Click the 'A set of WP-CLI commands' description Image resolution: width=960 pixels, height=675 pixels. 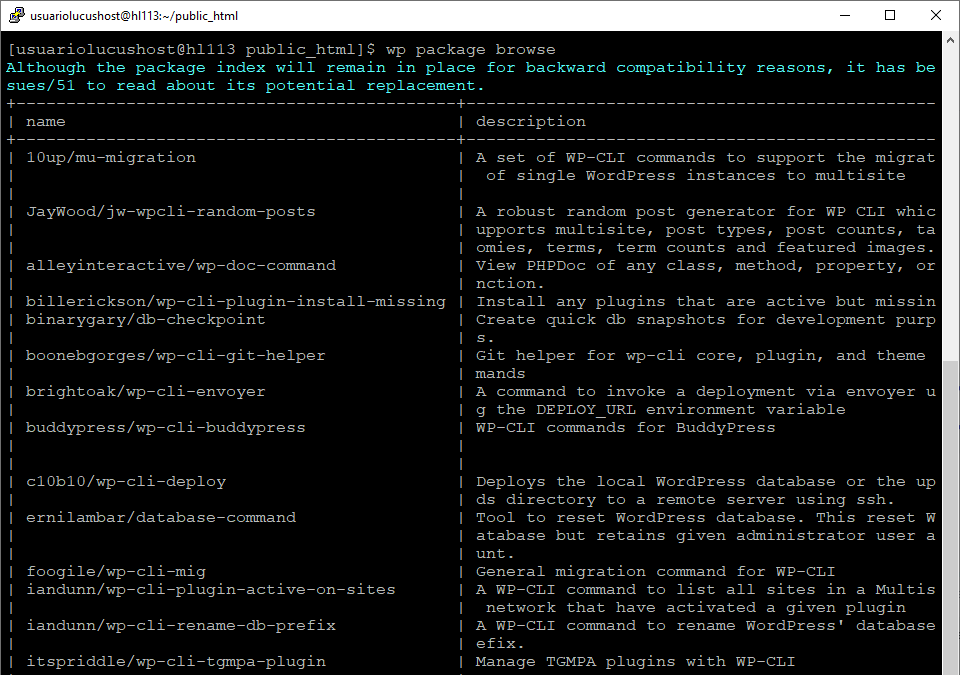(706, 158)
